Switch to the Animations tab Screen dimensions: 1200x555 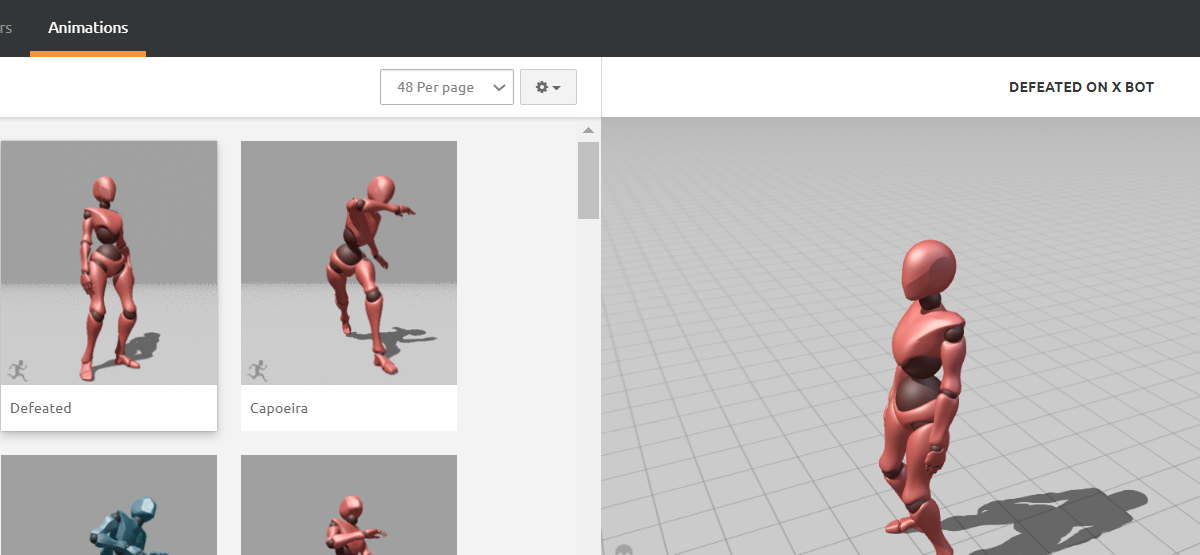pyautogui.click(x=88, y=28)
